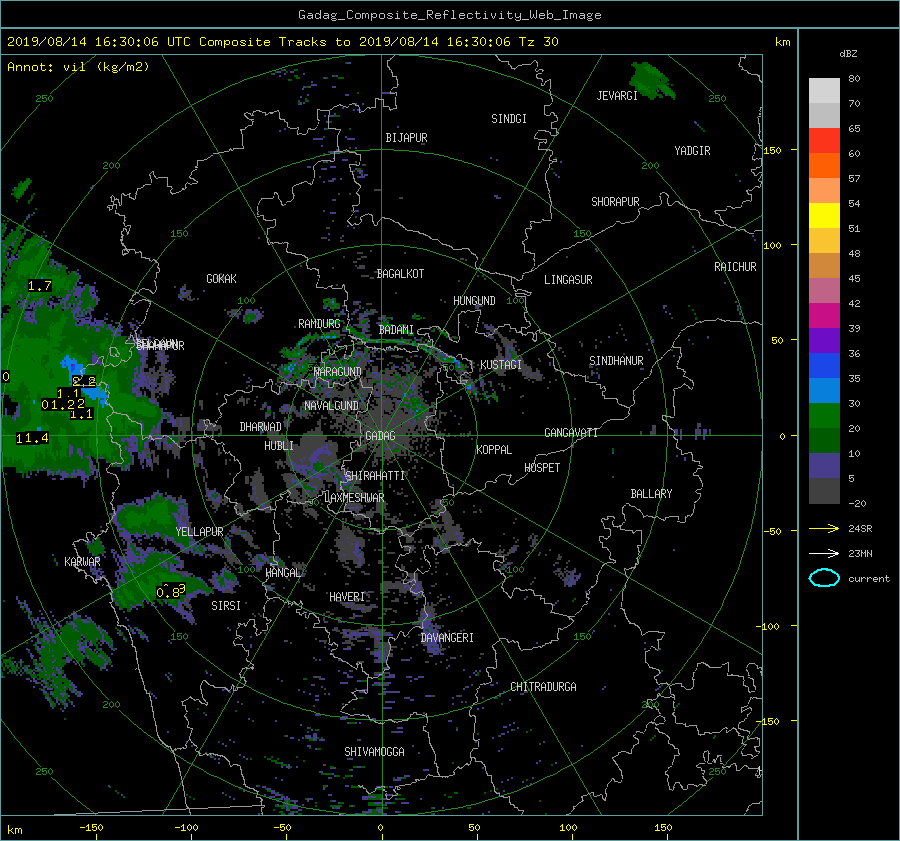This screenshot has width=900, height=841.
Task: Click the Gadag_Composite_Reflectivity_Web_Image title
Action: tap(449, 15)
